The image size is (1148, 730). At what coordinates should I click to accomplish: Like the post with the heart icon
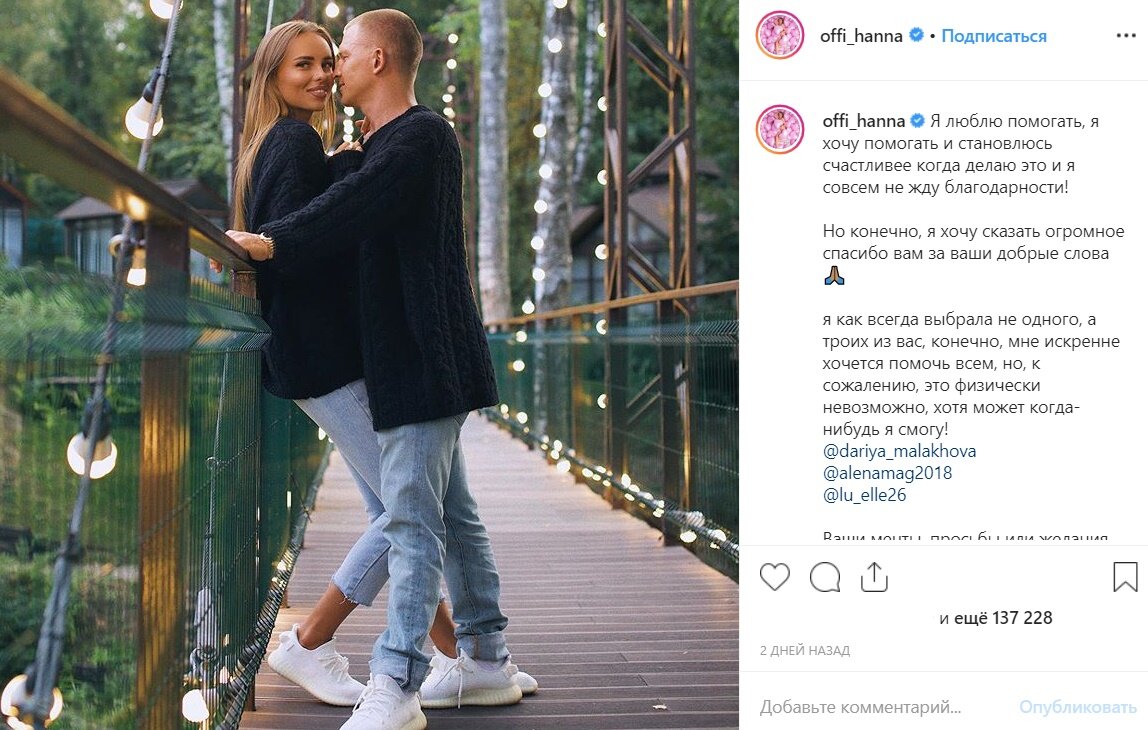pyautogui.click(x=775, y=577)
